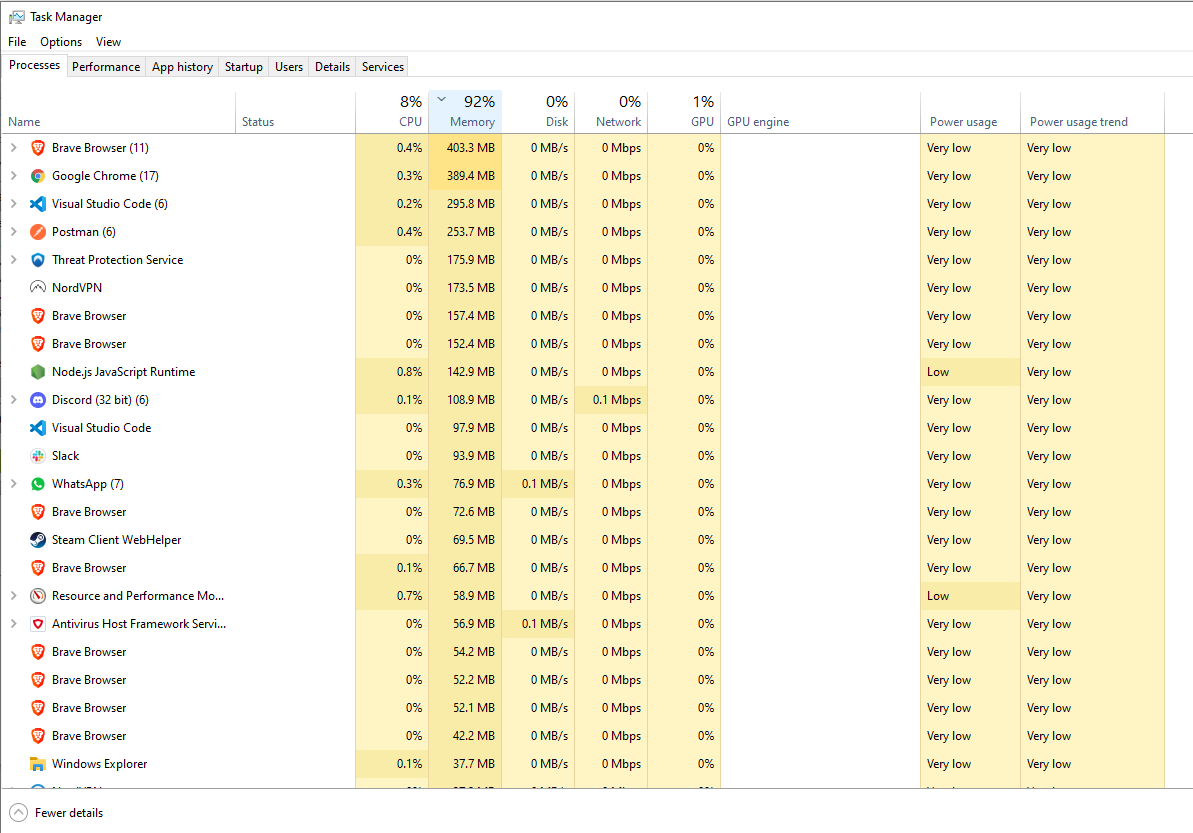Click the Brave icon on the 54.2 MB row
Viewport: 1193px width, 833px height.
(x=37, y=652)
